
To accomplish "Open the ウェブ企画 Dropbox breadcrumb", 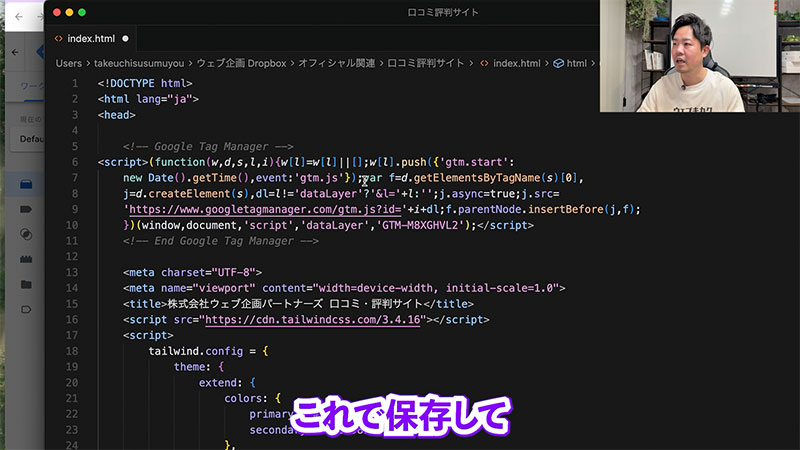I will point(241,63).
